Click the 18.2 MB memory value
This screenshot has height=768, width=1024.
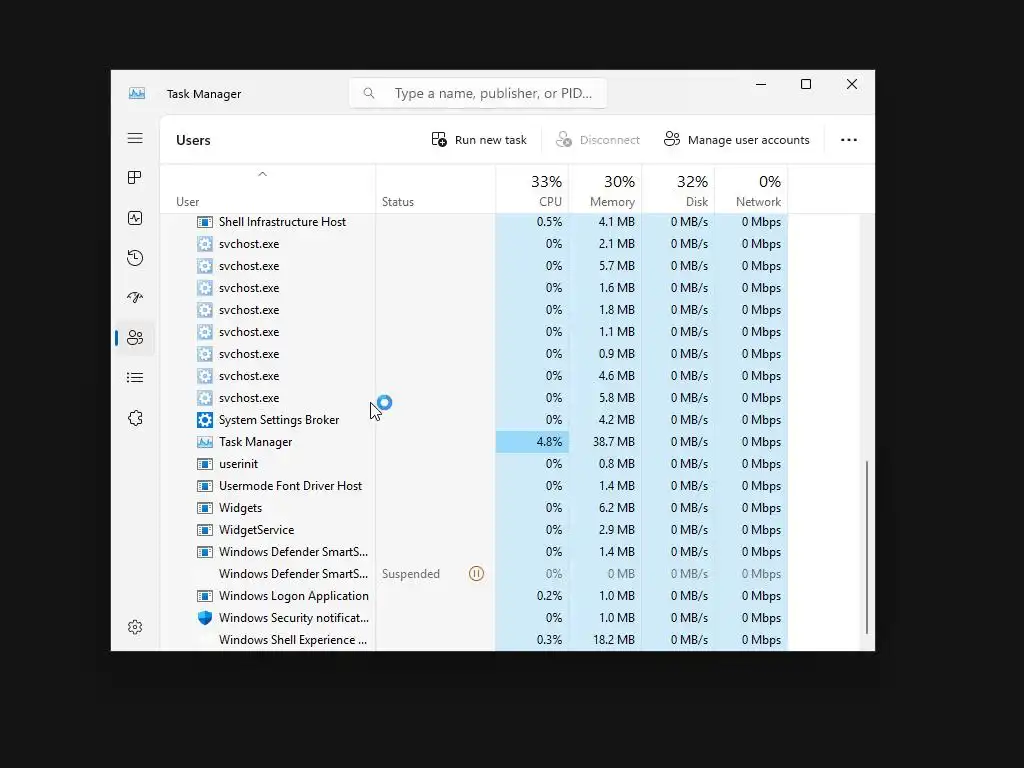click(614, 640)
